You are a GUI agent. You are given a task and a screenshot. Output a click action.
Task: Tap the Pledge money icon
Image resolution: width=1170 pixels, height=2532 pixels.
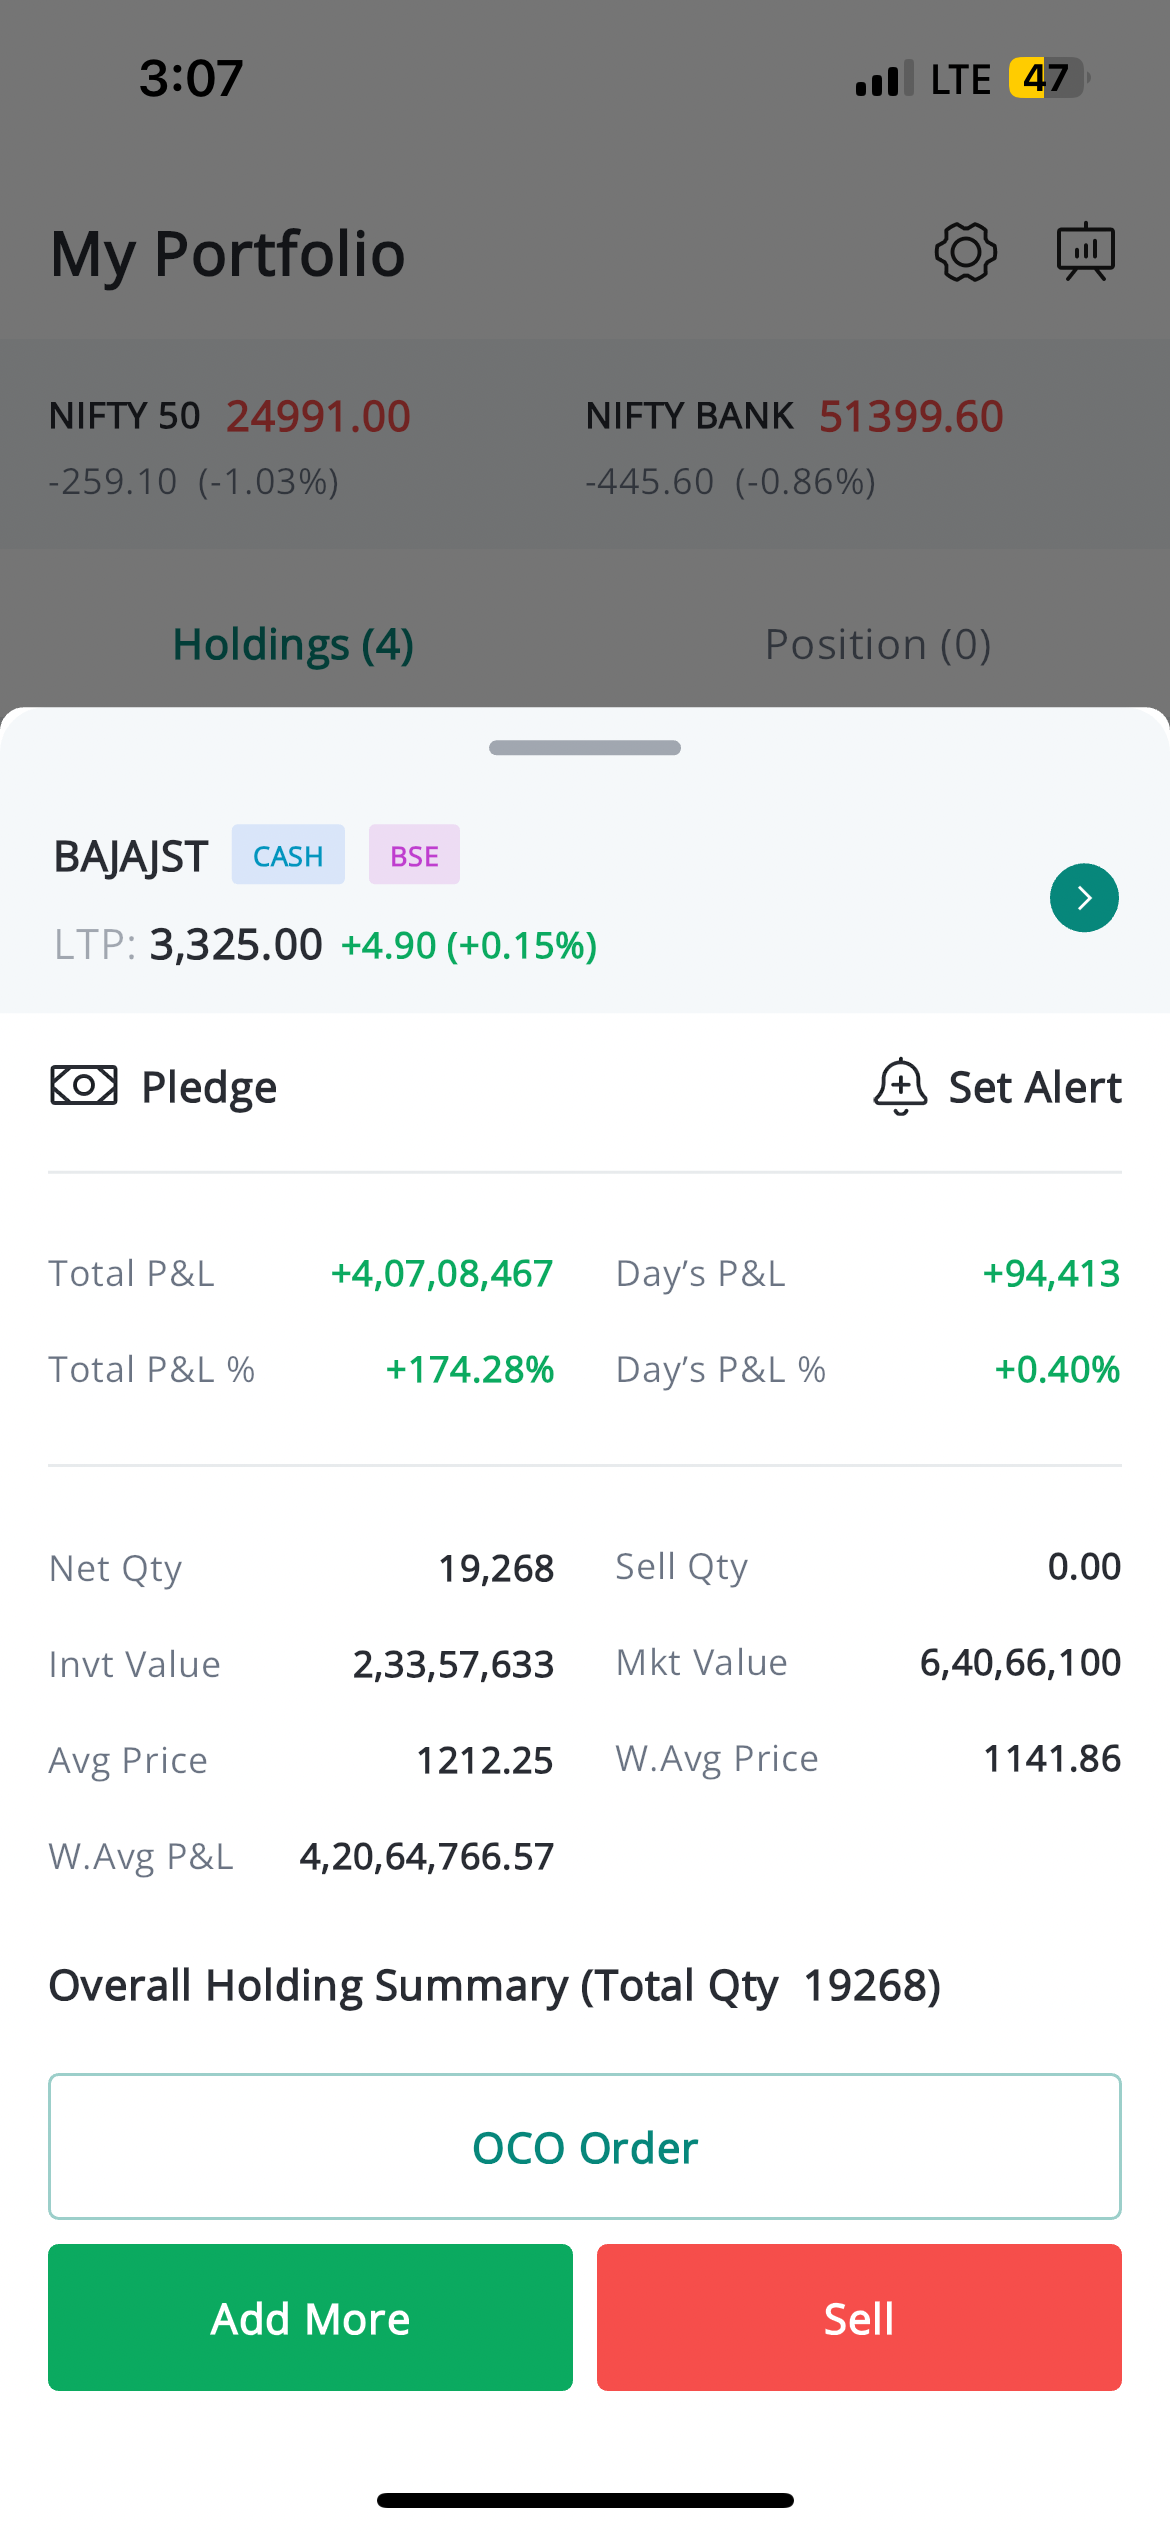pos(84,1086)
